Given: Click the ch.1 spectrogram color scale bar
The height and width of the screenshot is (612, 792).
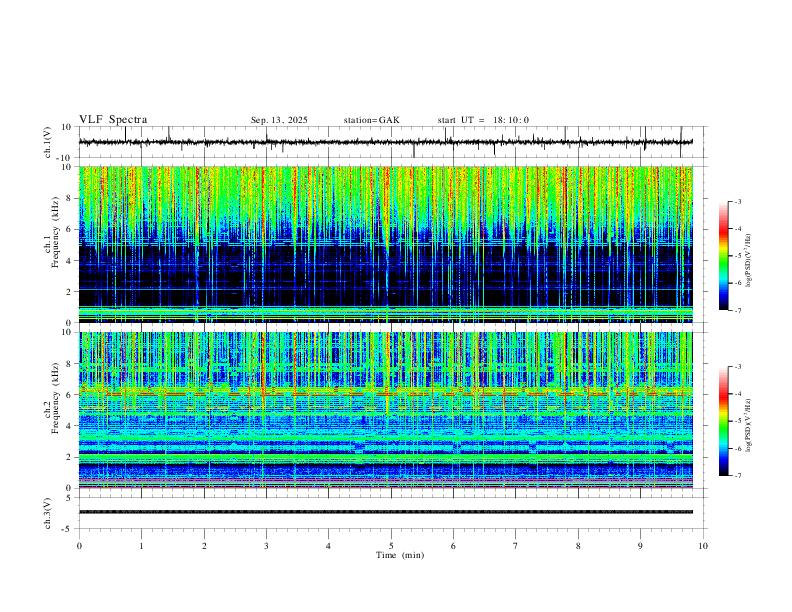Looking at the screenshot, I should (x=723, y=256).
